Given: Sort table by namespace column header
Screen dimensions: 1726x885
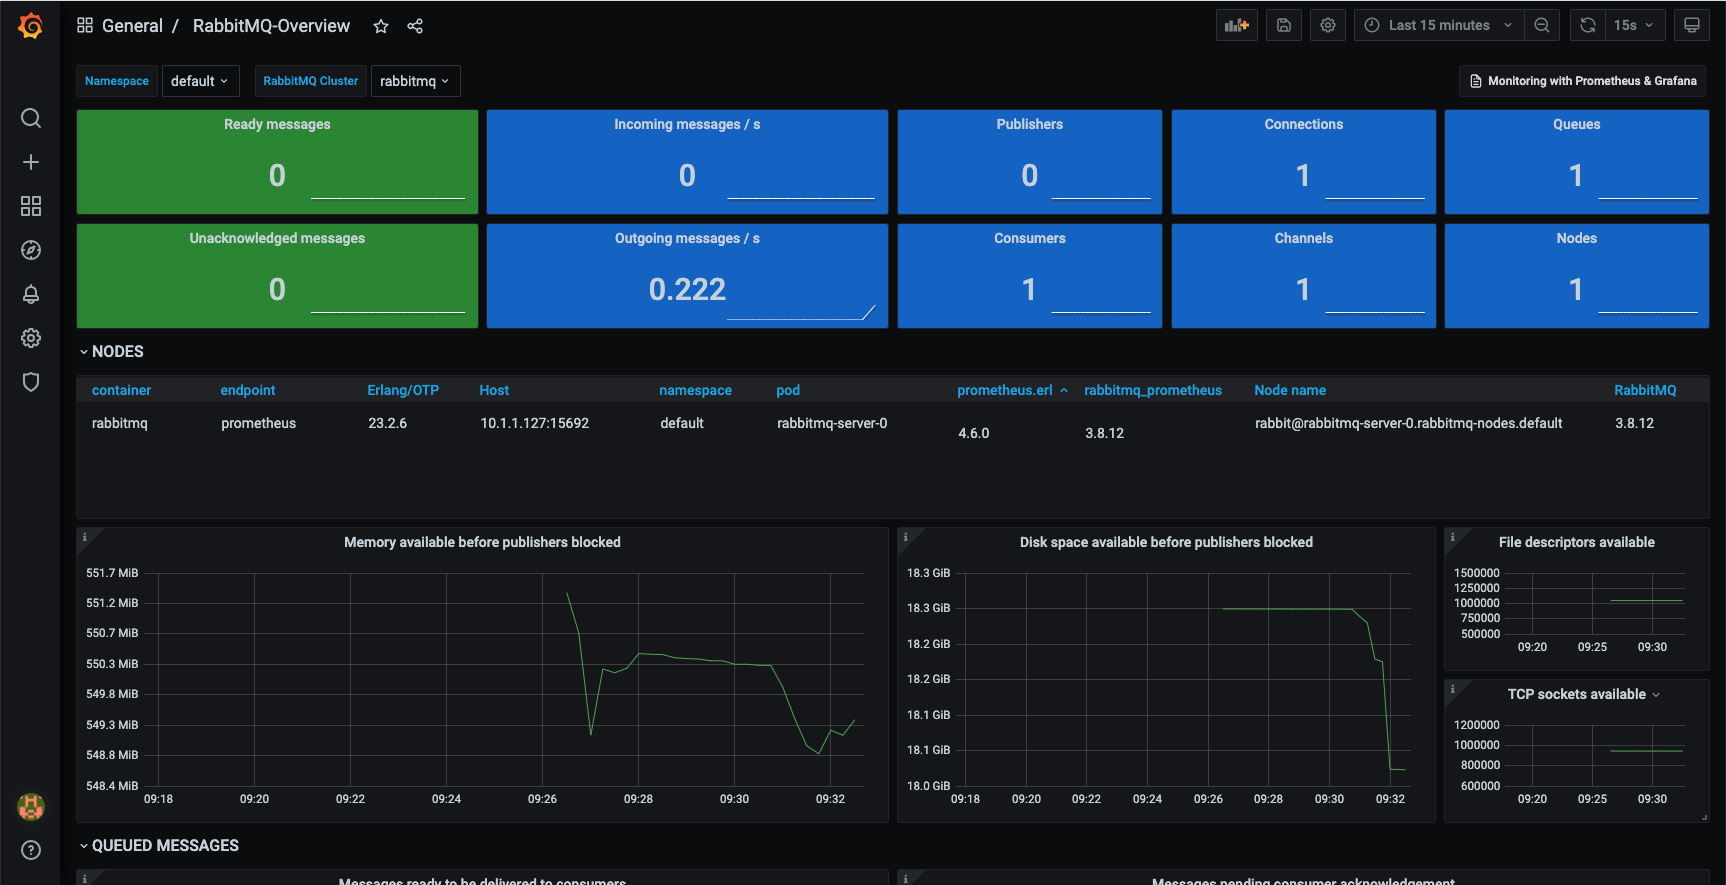Looking at the screenshot, I should [x=695, y=390].
